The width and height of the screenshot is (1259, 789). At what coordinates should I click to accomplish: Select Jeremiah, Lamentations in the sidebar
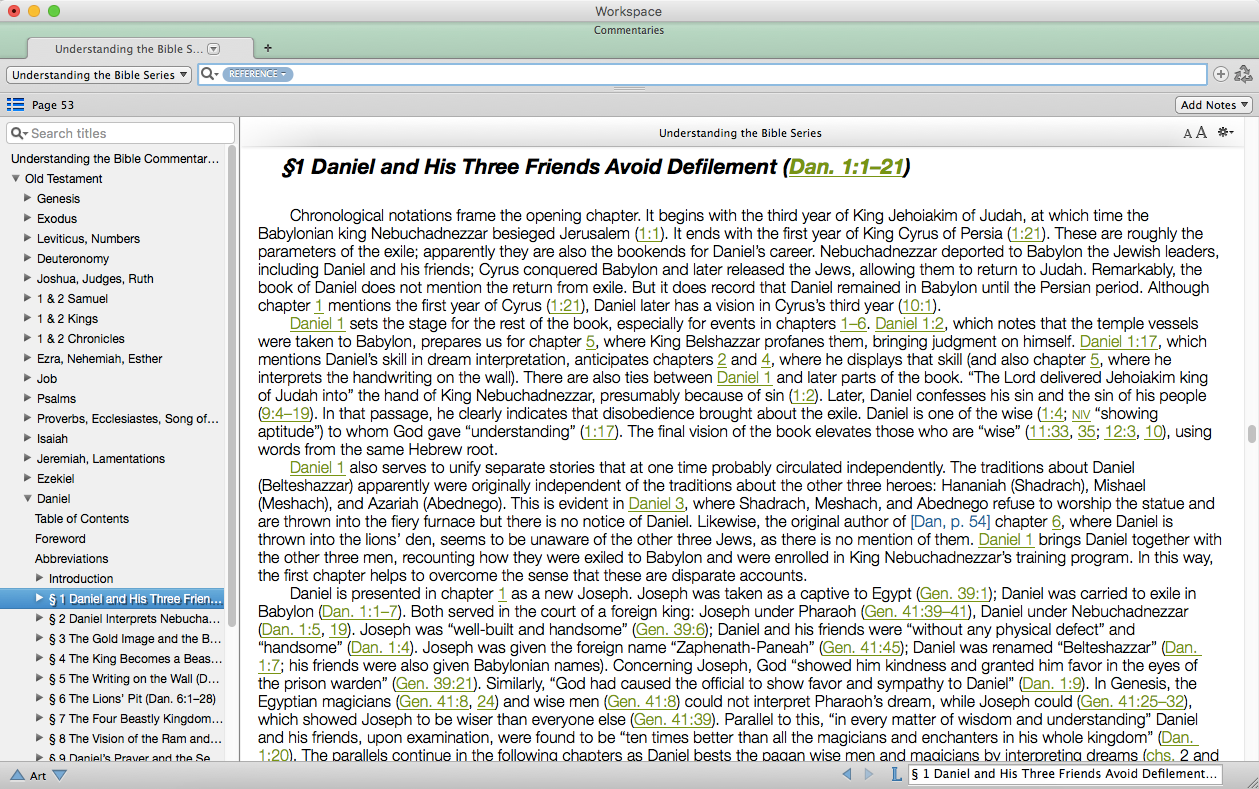101,459
